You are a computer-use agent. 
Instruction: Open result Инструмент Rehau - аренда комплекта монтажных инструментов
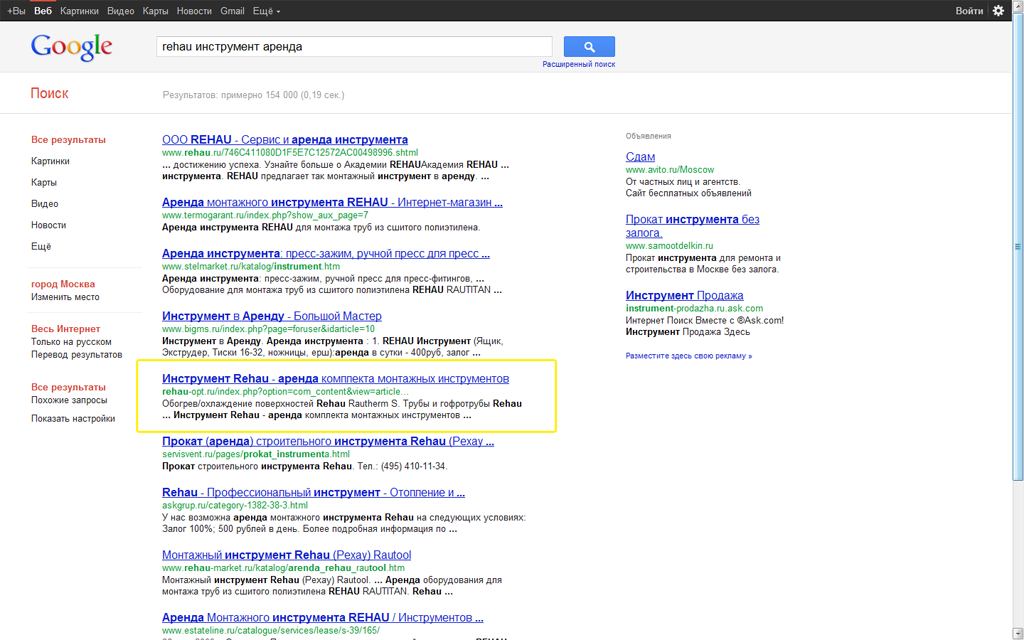coord(336,379)
